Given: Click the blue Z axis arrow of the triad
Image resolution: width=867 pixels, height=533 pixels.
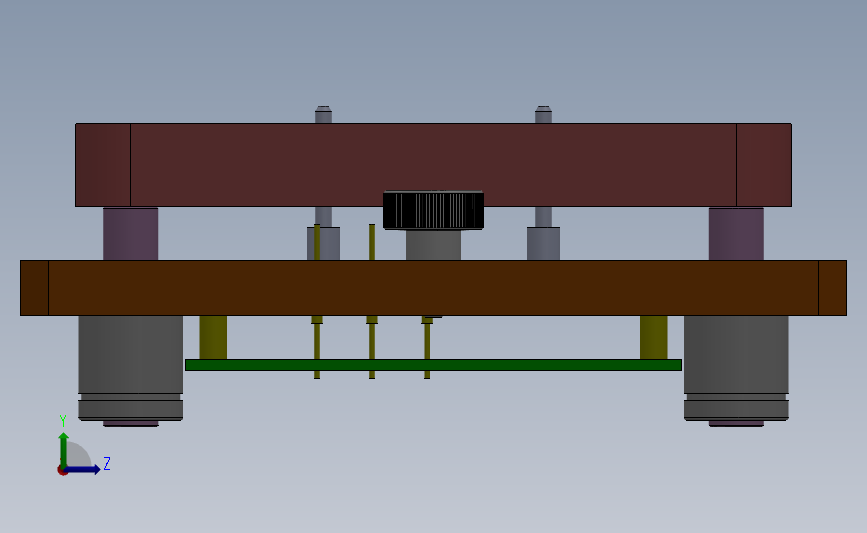Looking at the screenshot, I should pos(83,469).
